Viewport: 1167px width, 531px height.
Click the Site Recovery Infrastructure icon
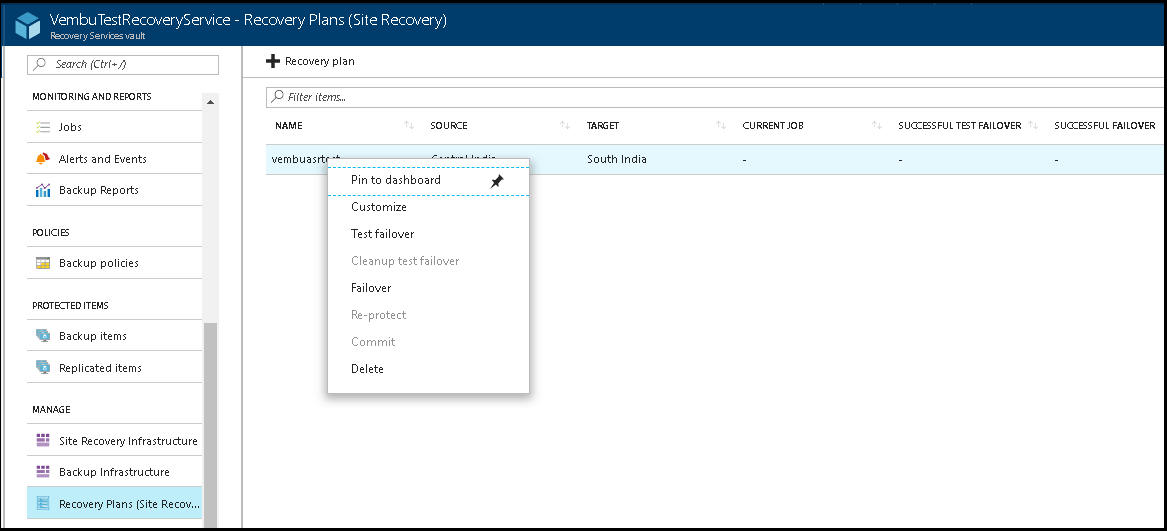42,440
